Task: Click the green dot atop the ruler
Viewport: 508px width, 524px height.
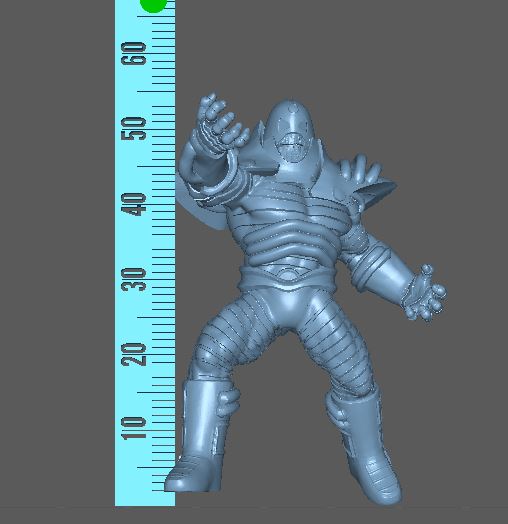Action: click(x=153, y=5)
